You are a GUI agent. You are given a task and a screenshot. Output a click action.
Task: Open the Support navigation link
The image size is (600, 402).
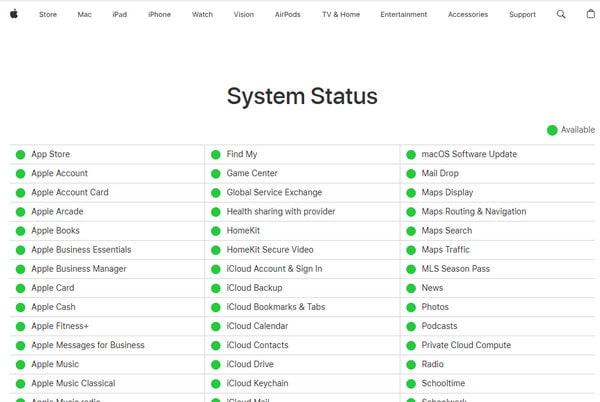click(522, 15)
